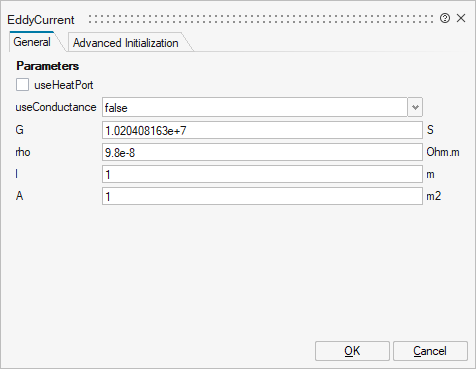Viewport: 476px width, 369px height.
Task: Click the dotted title bar grip
Action: click(261, 19)
